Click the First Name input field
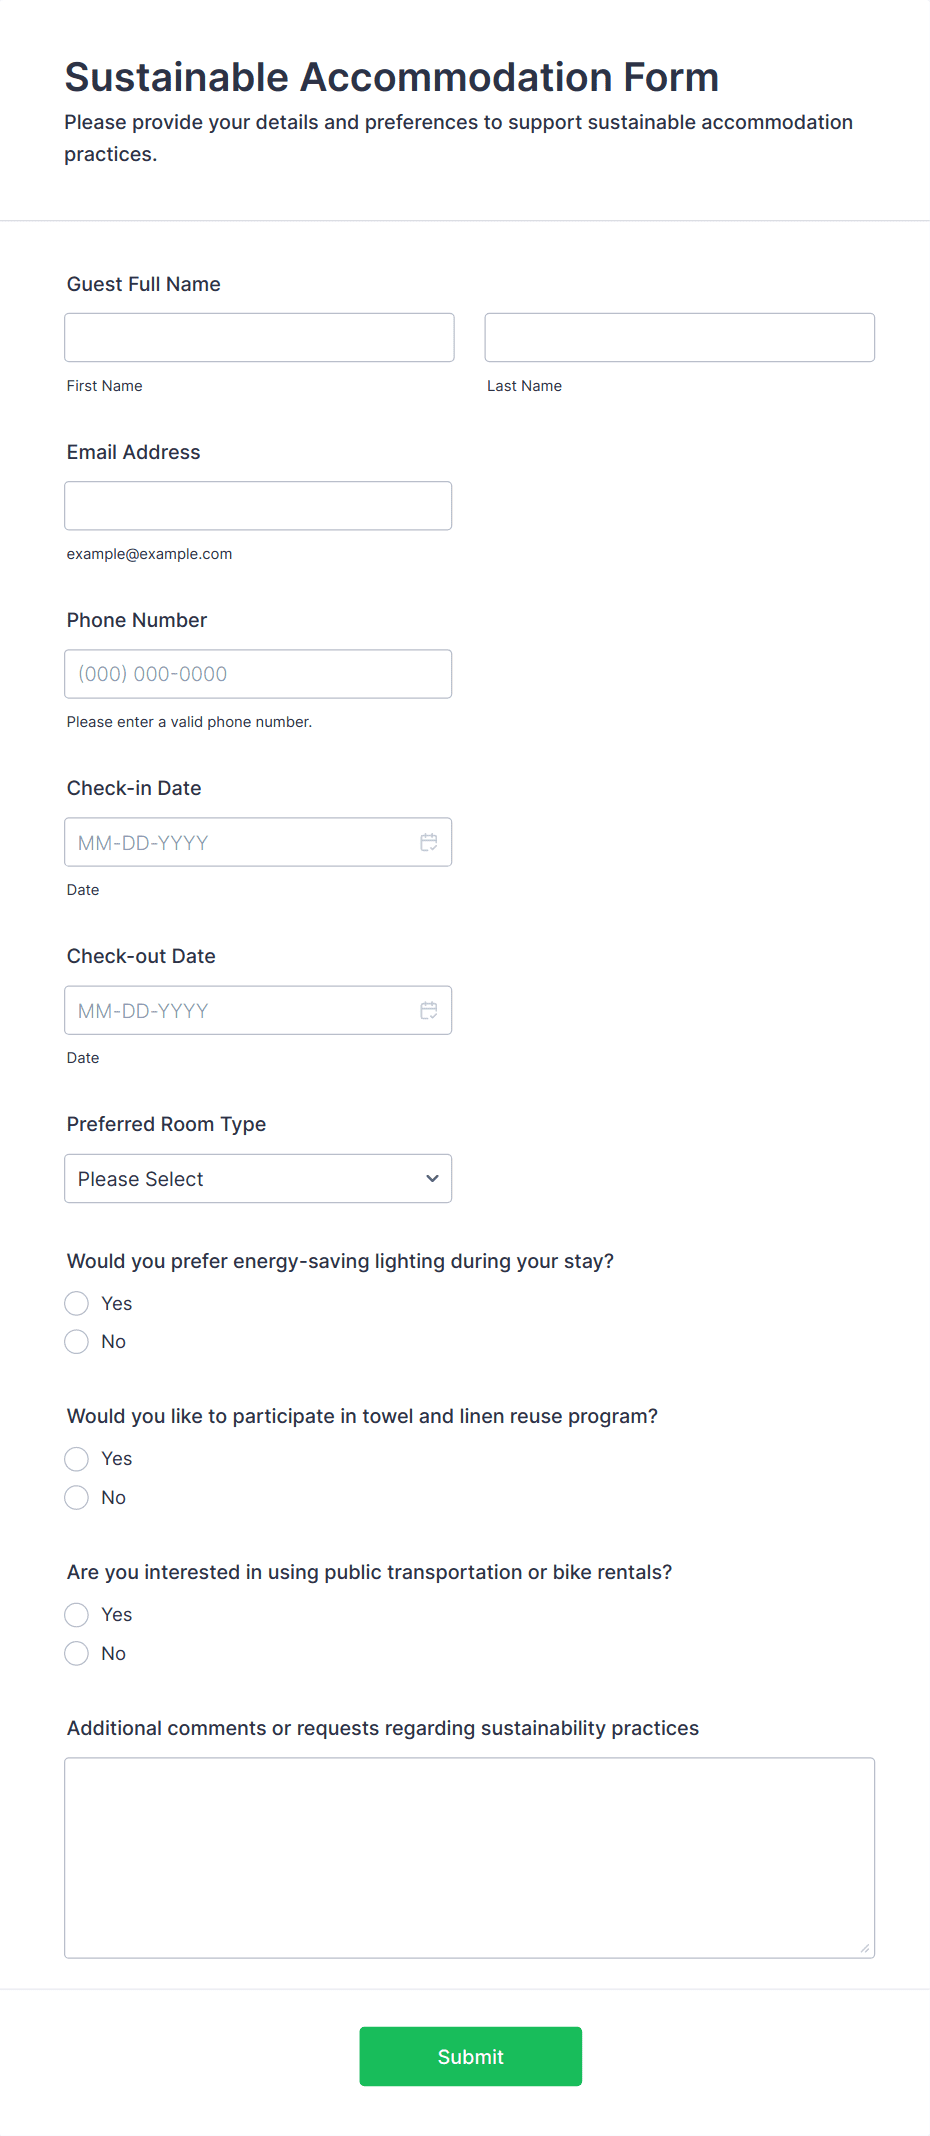The image size is (930, 2136). (259, 337)
